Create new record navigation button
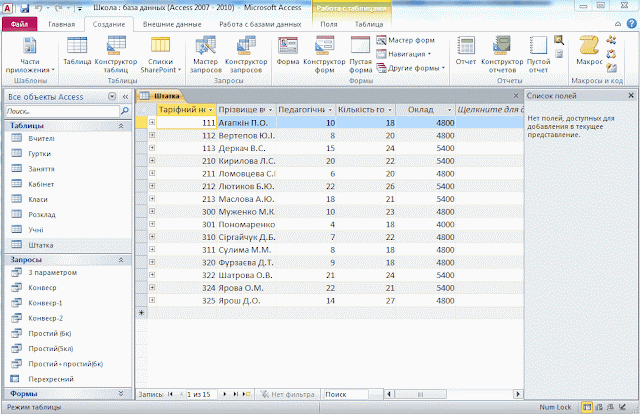 point(246,394)
